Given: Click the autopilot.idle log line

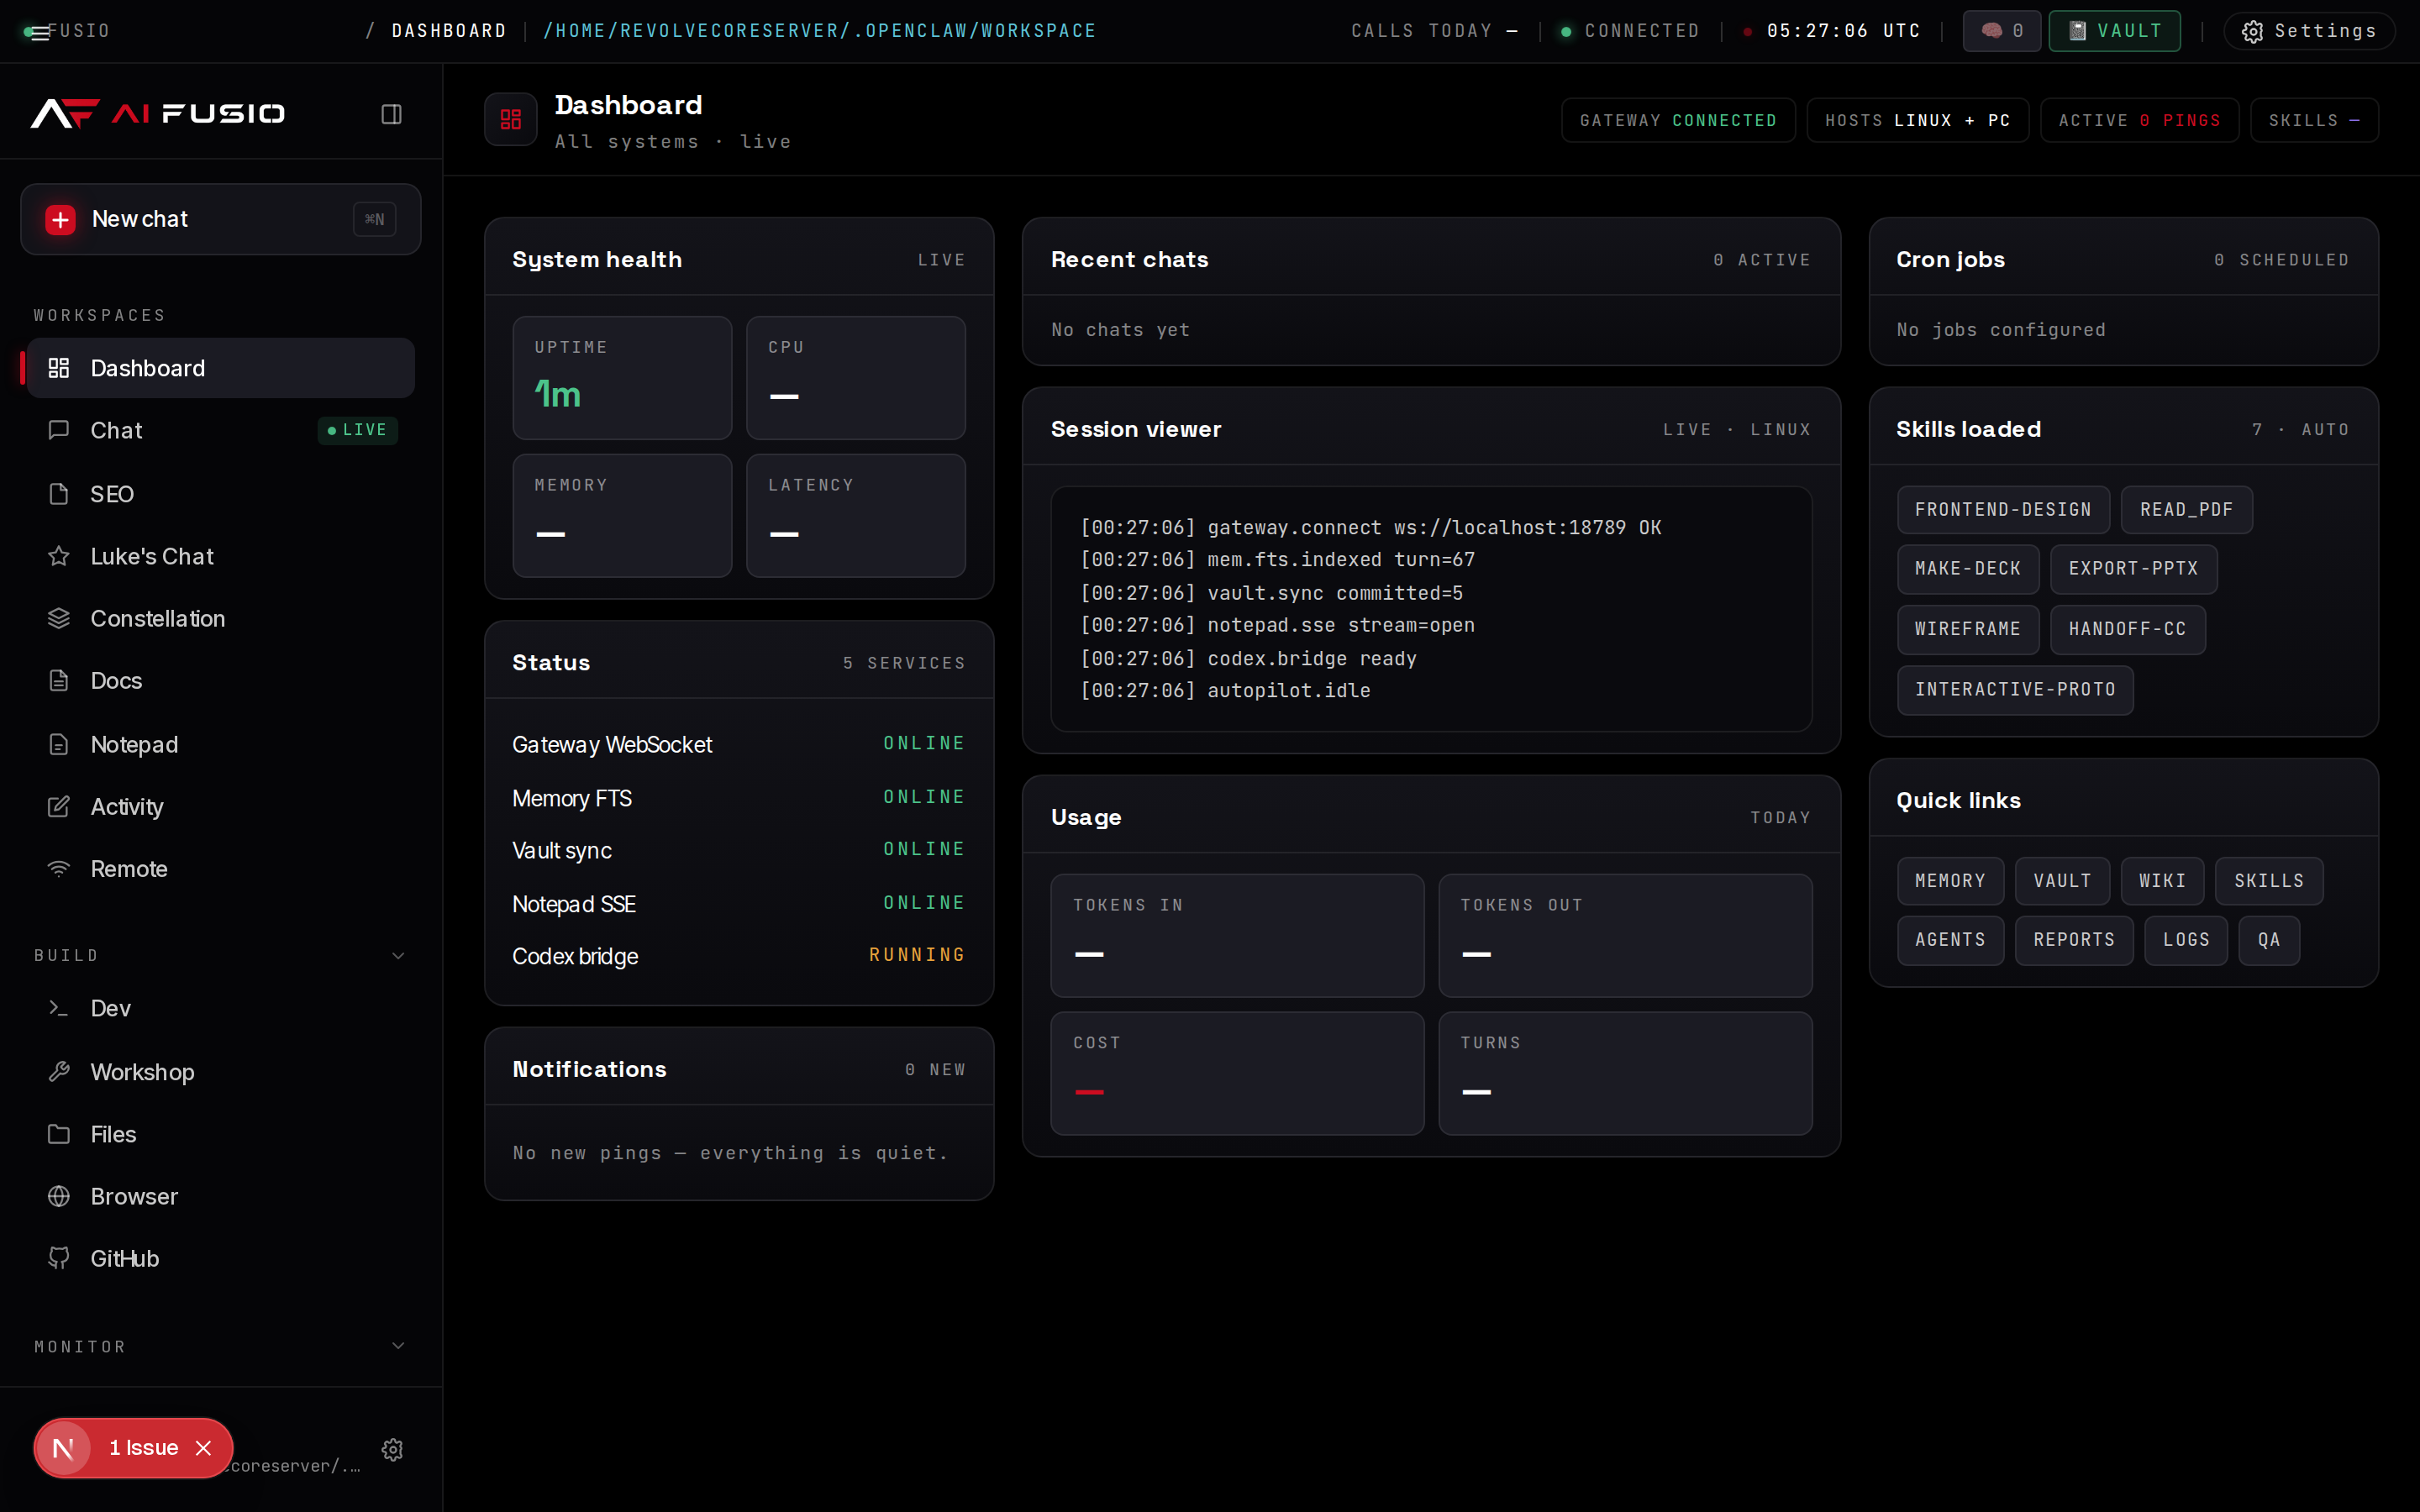Looking at the screenshot, I should pos(1225,691).
